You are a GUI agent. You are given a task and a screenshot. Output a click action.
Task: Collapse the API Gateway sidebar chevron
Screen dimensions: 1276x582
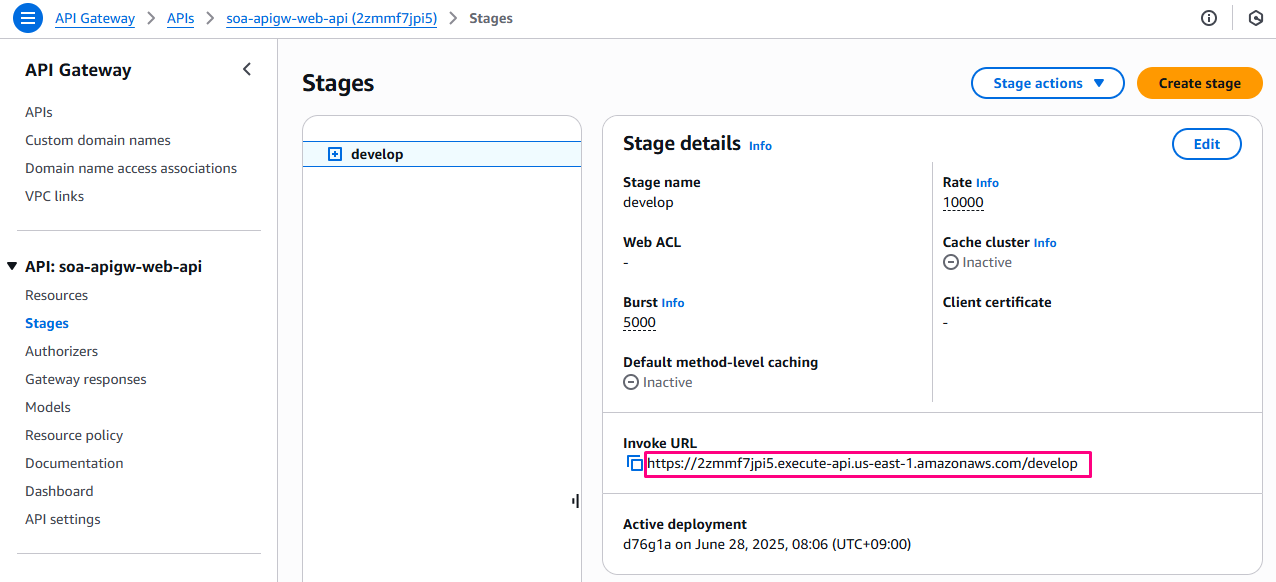(x=247, y=70)
